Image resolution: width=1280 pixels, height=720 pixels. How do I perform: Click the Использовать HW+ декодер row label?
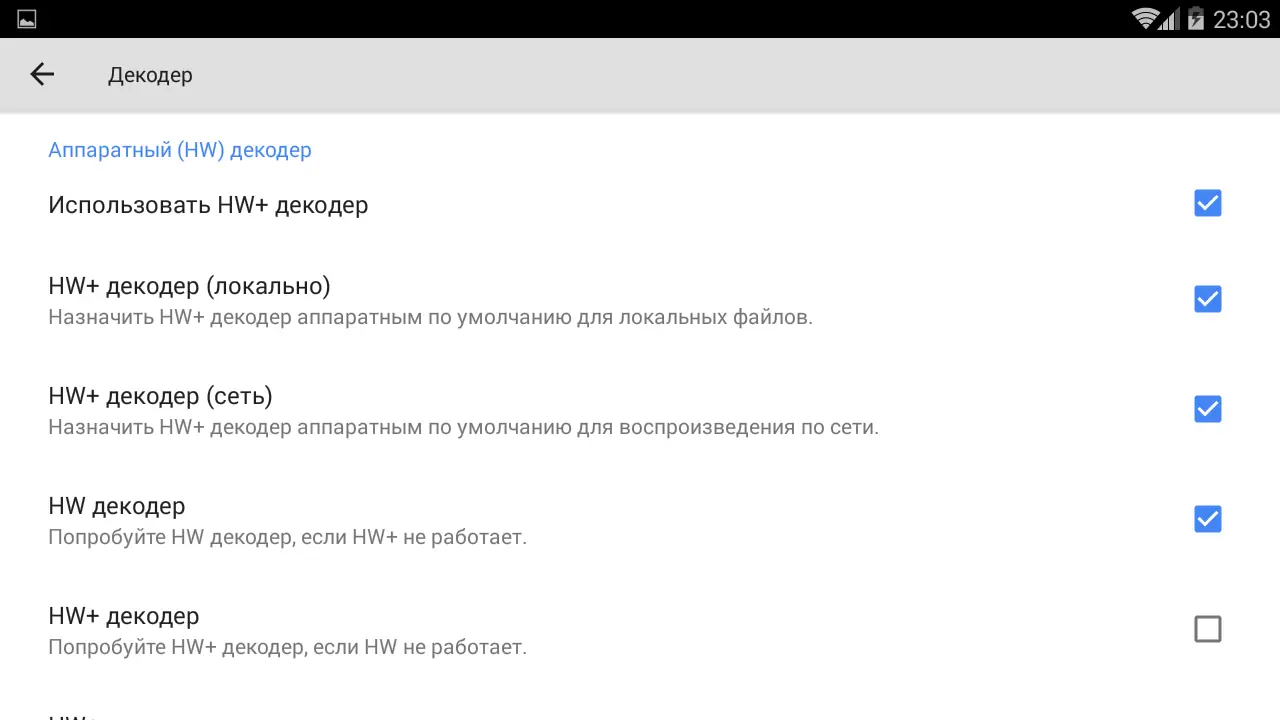pos(208,204)
